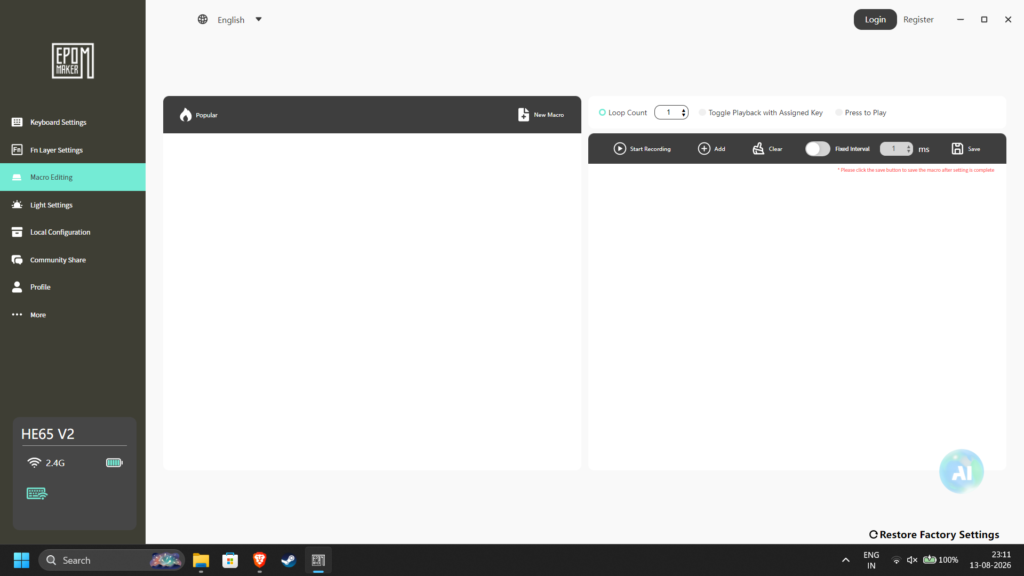Click the teal keyboard device icon

[37, 493]
